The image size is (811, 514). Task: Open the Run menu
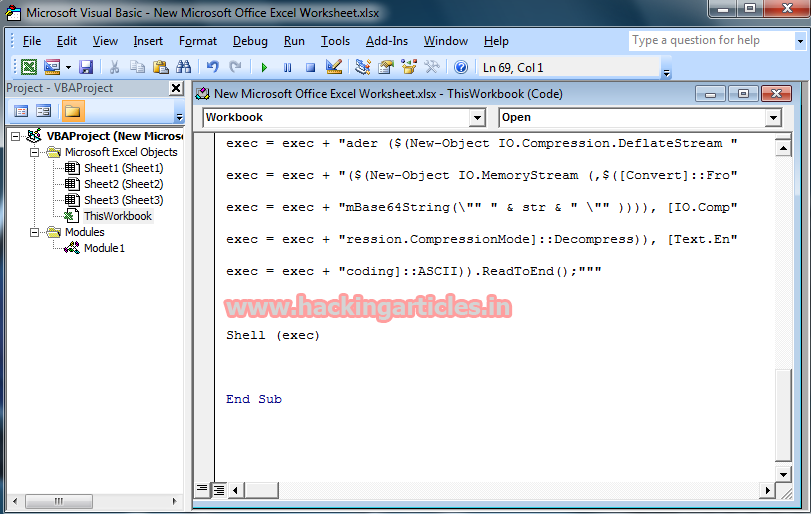[294, 41]
